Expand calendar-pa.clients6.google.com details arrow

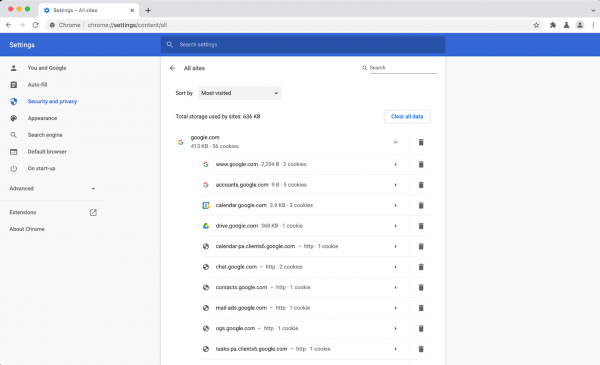click(x=396, y=246)
